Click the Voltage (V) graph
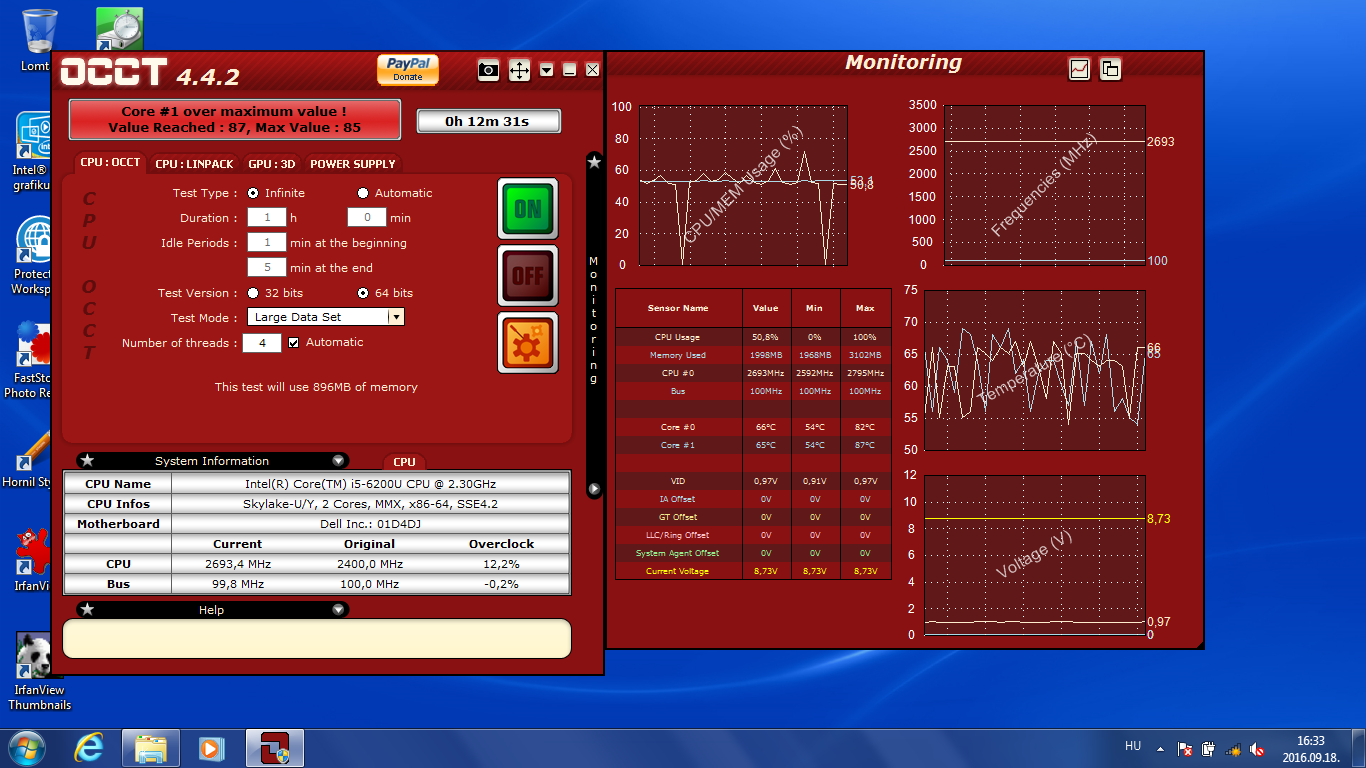This screenshot has height=768, width=1366. click(x=1035, y=555)
